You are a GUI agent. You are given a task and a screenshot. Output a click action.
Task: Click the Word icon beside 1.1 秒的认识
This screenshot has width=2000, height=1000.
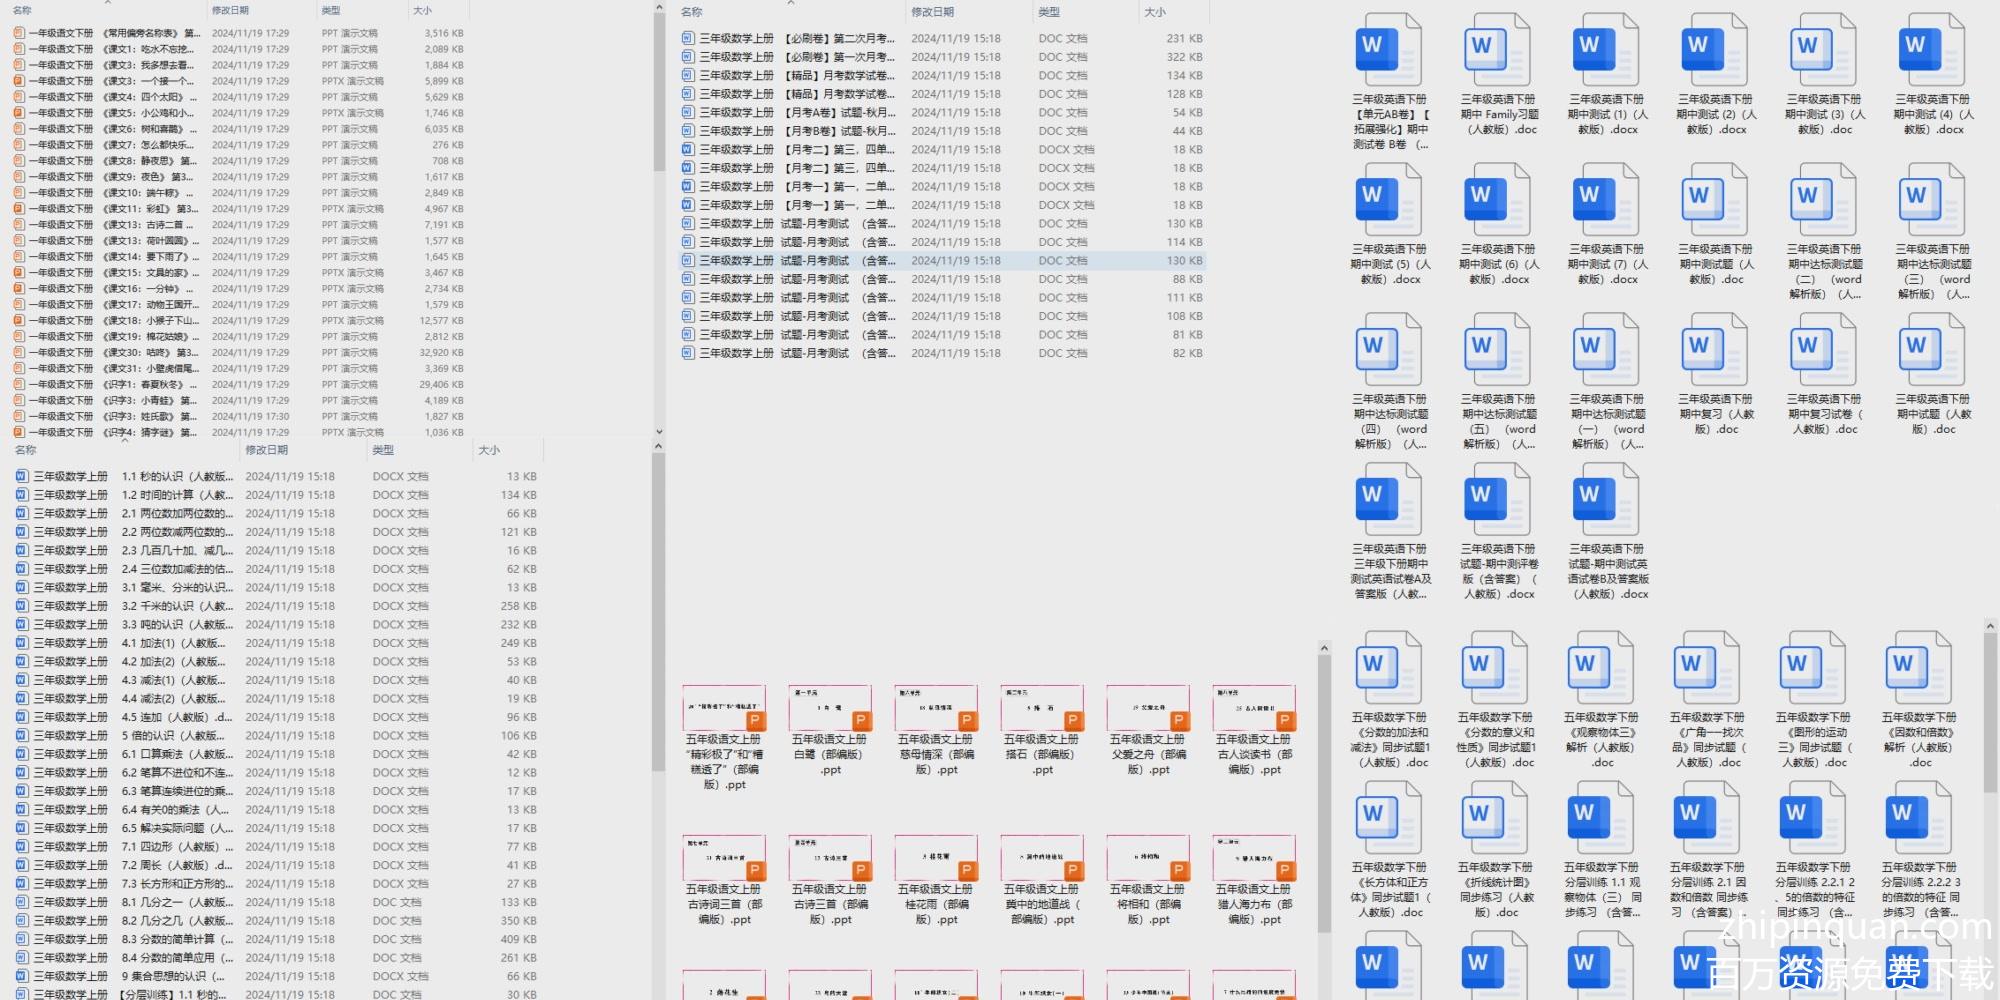(x=22, y=477)
